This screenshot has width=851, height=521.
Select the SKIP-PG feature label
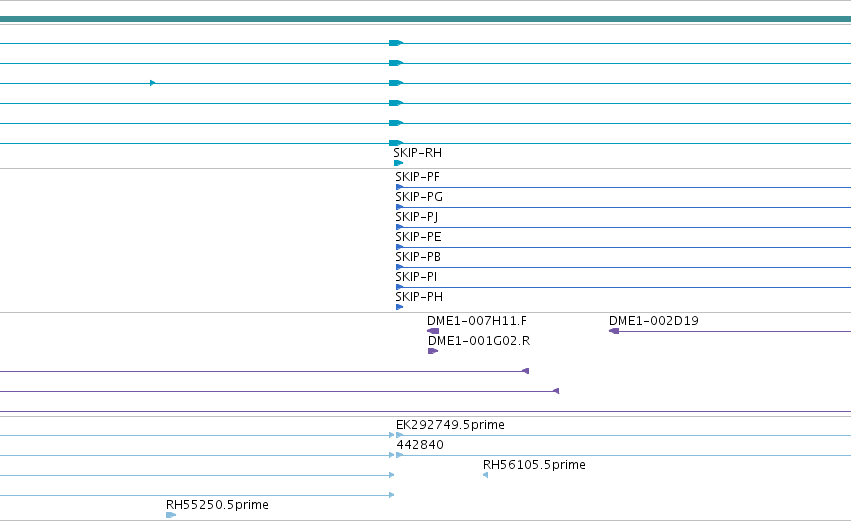pos(419,197)
